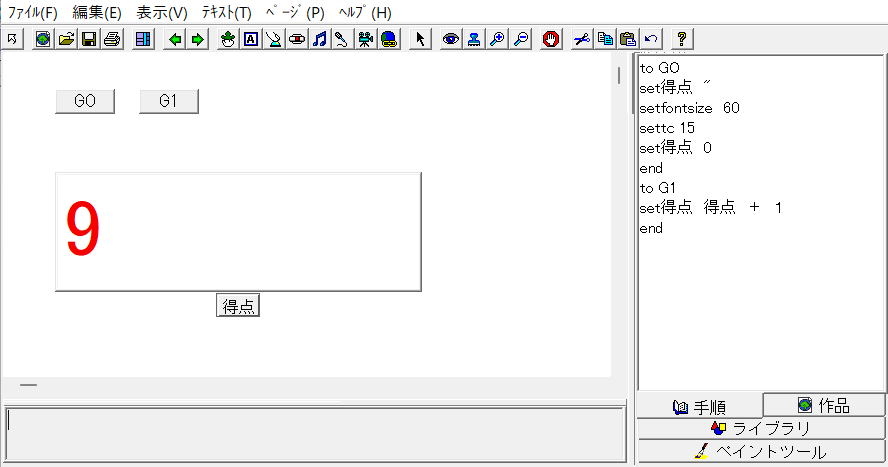Select the pointer arrow tool
The image size is (888, 467).
click(x=420, y=39)
